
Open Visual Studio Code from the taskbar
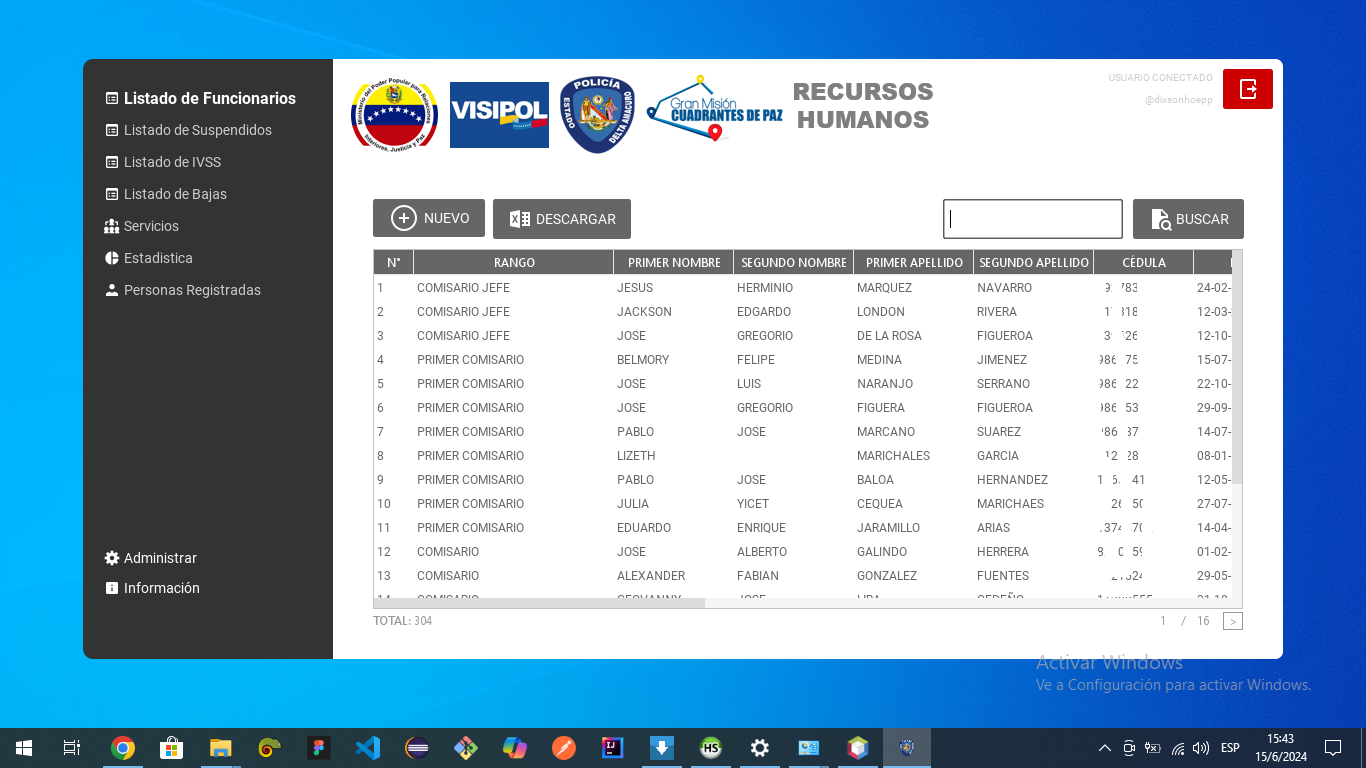[367, 747]
